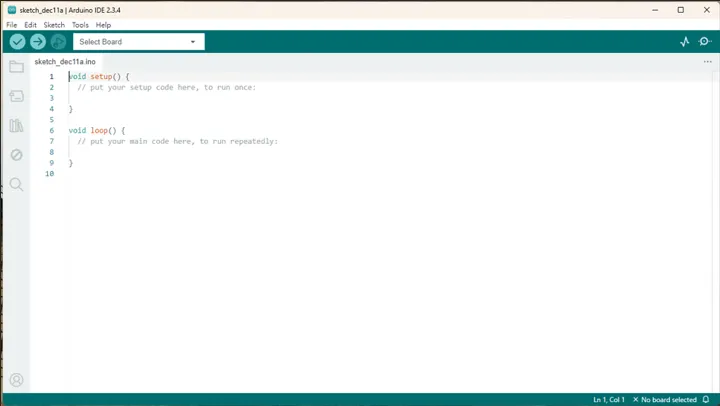Open the Serial Monitor
The width and height of the screenshot is (720, 406).
coord(704,42)
